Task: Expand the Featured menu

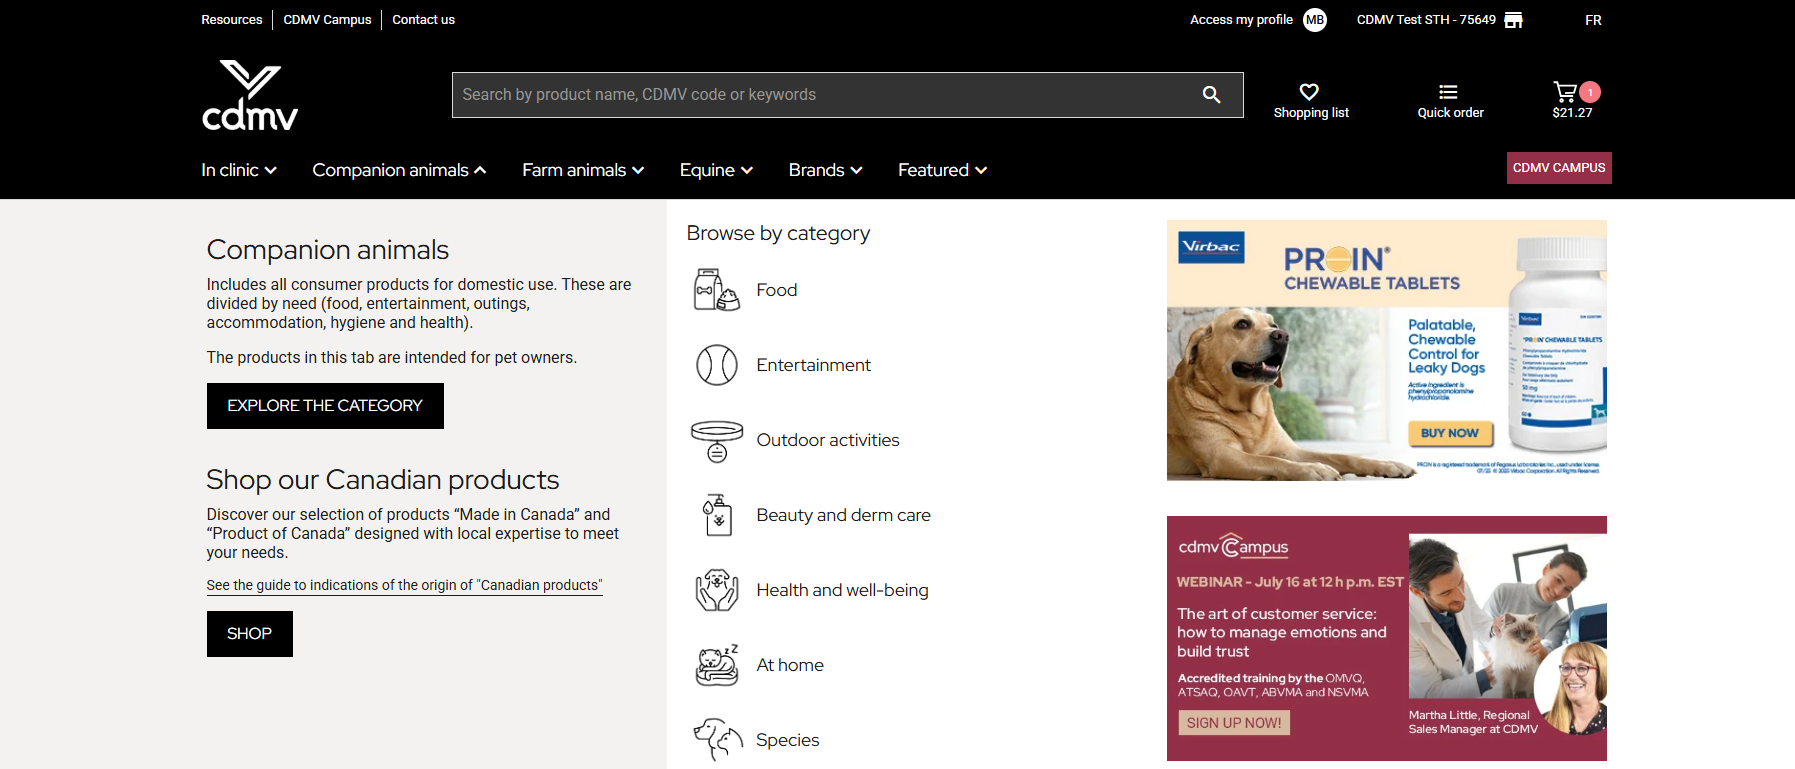Action: pos(942,170)
